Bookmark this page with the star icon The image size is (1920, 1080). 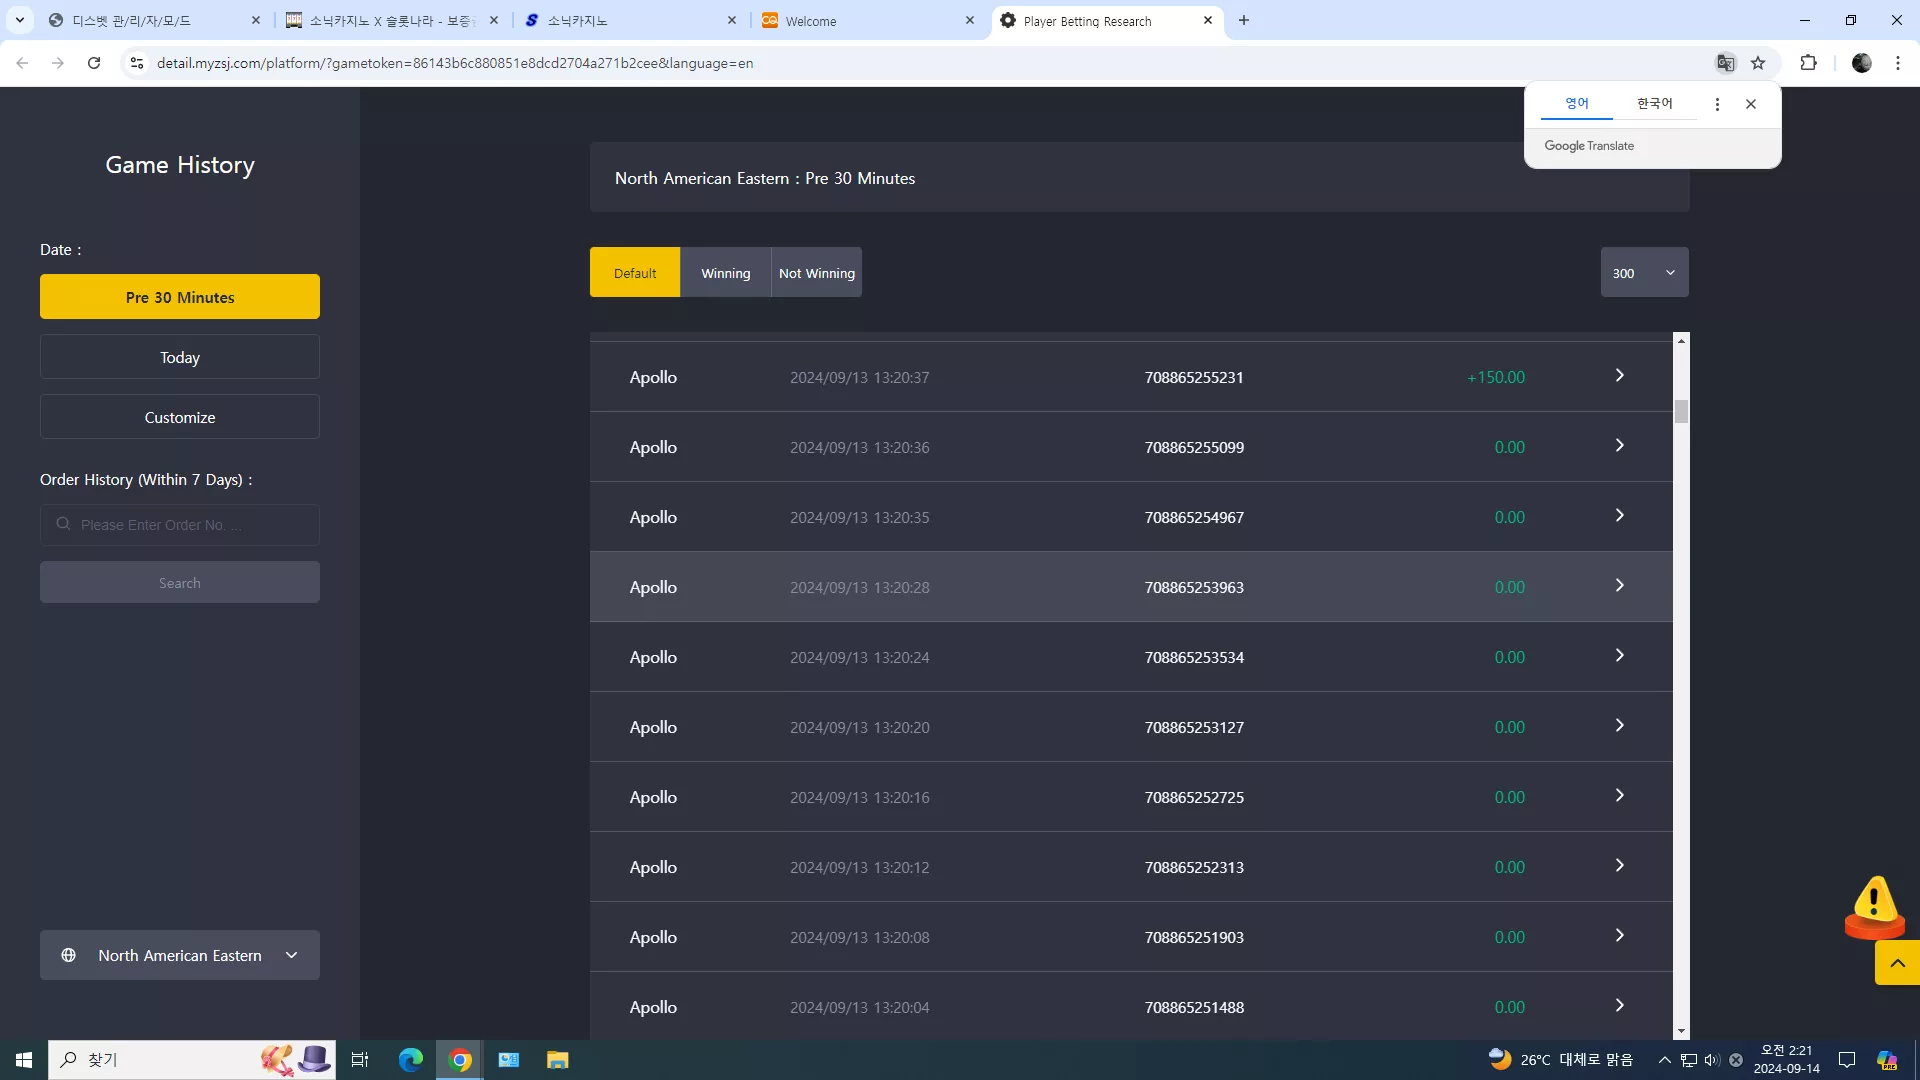click(1758, 63)
